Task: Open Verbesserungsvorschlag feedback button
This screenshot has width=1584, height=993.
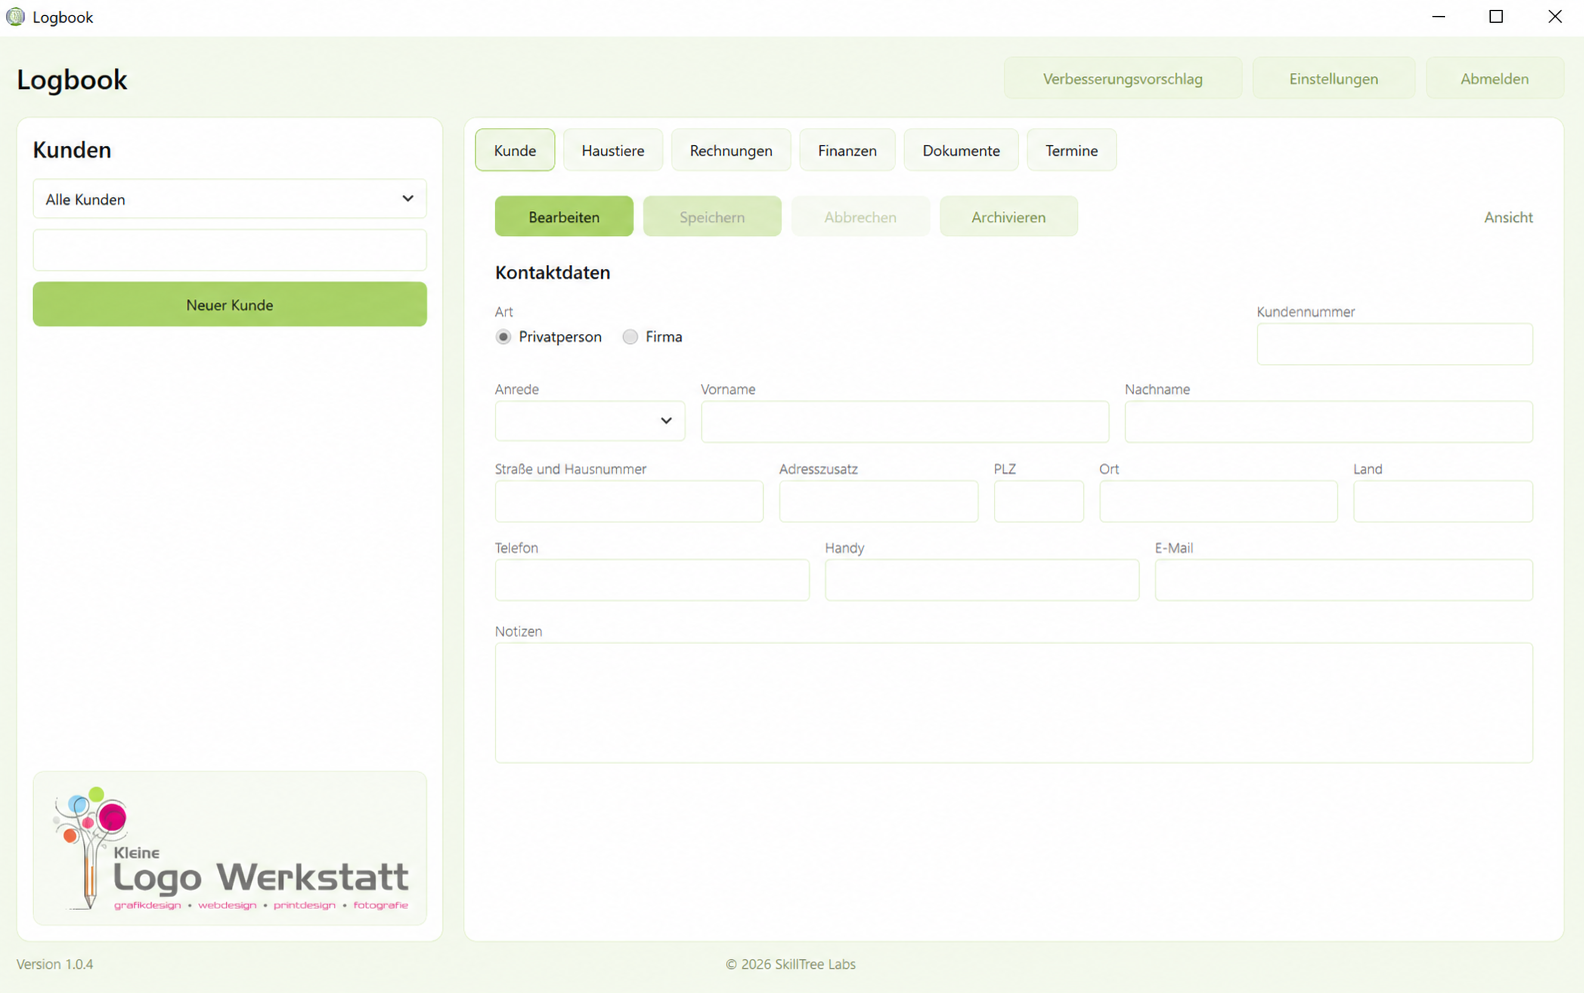Action: (x=1123, y=79)
